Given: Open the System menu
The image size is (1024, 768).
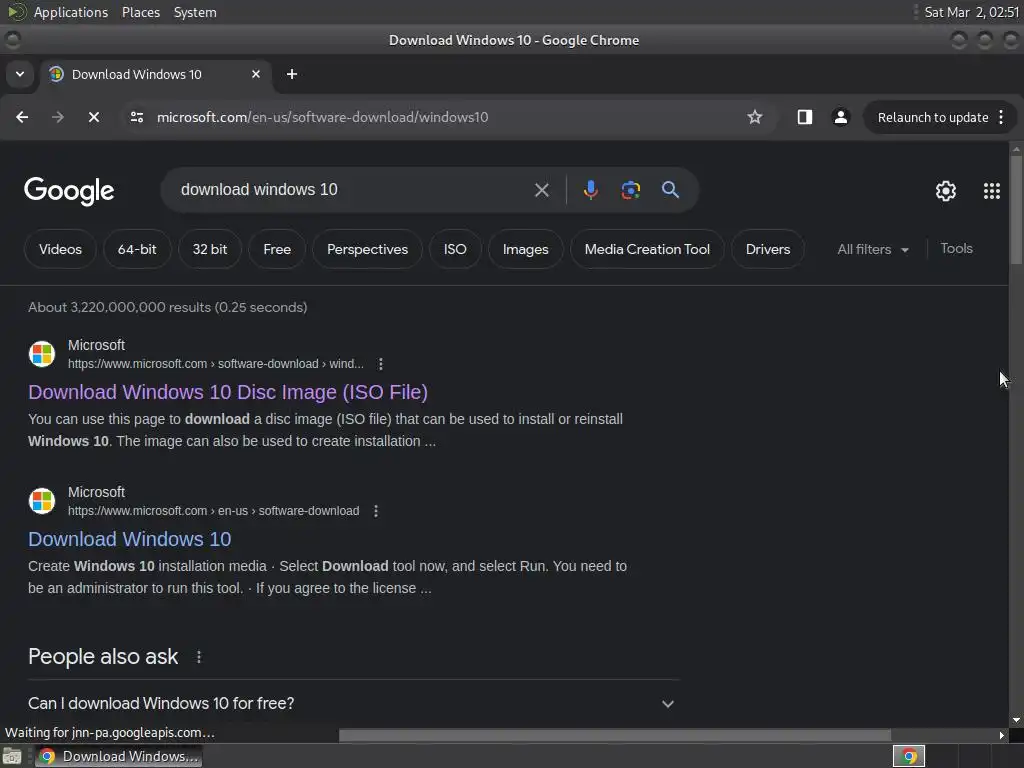Looking at the screenshot, I should pyautogui.click(x=195, y=12).
